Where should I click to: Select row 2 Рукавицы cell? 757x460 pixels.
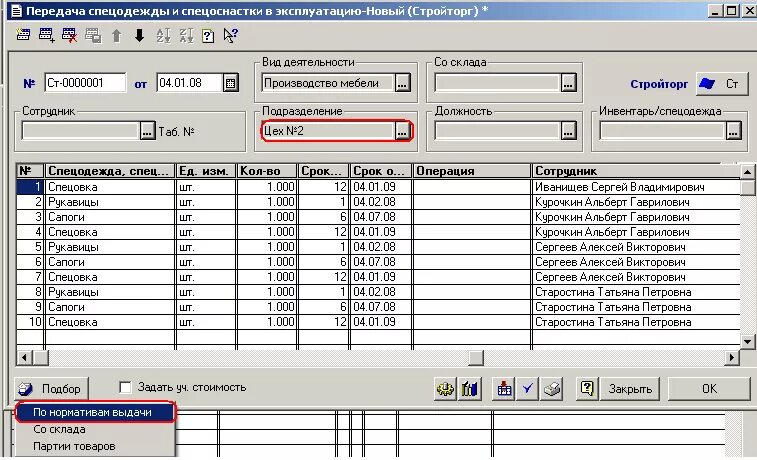pos(110,202)
